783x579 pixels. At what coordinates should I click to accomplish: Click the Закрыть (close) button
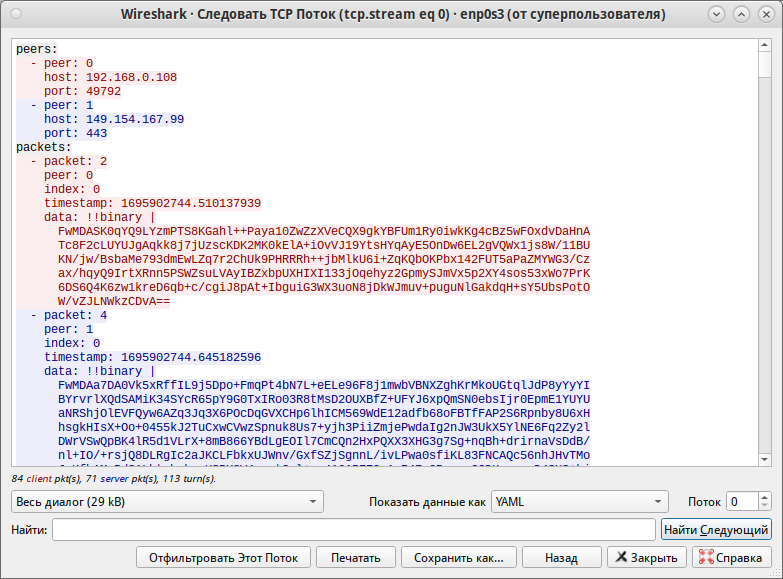coord(647,557)
